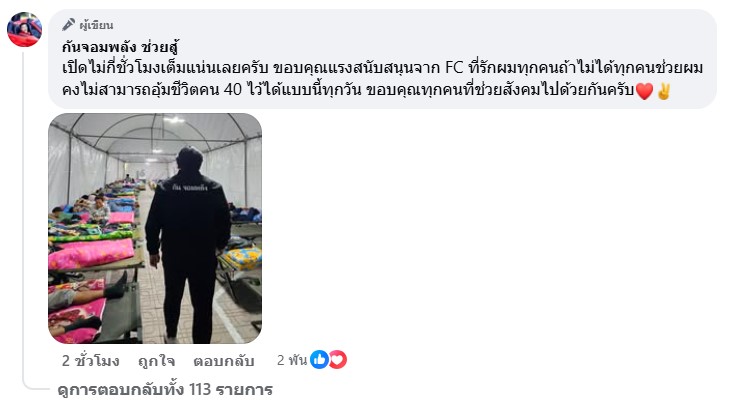Click the ผู้เขียน author label

coord(96,25)
